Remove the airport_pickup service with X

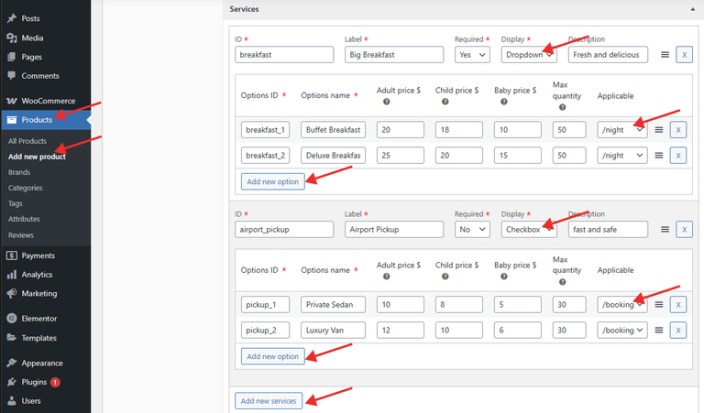(x=684, y=229)
